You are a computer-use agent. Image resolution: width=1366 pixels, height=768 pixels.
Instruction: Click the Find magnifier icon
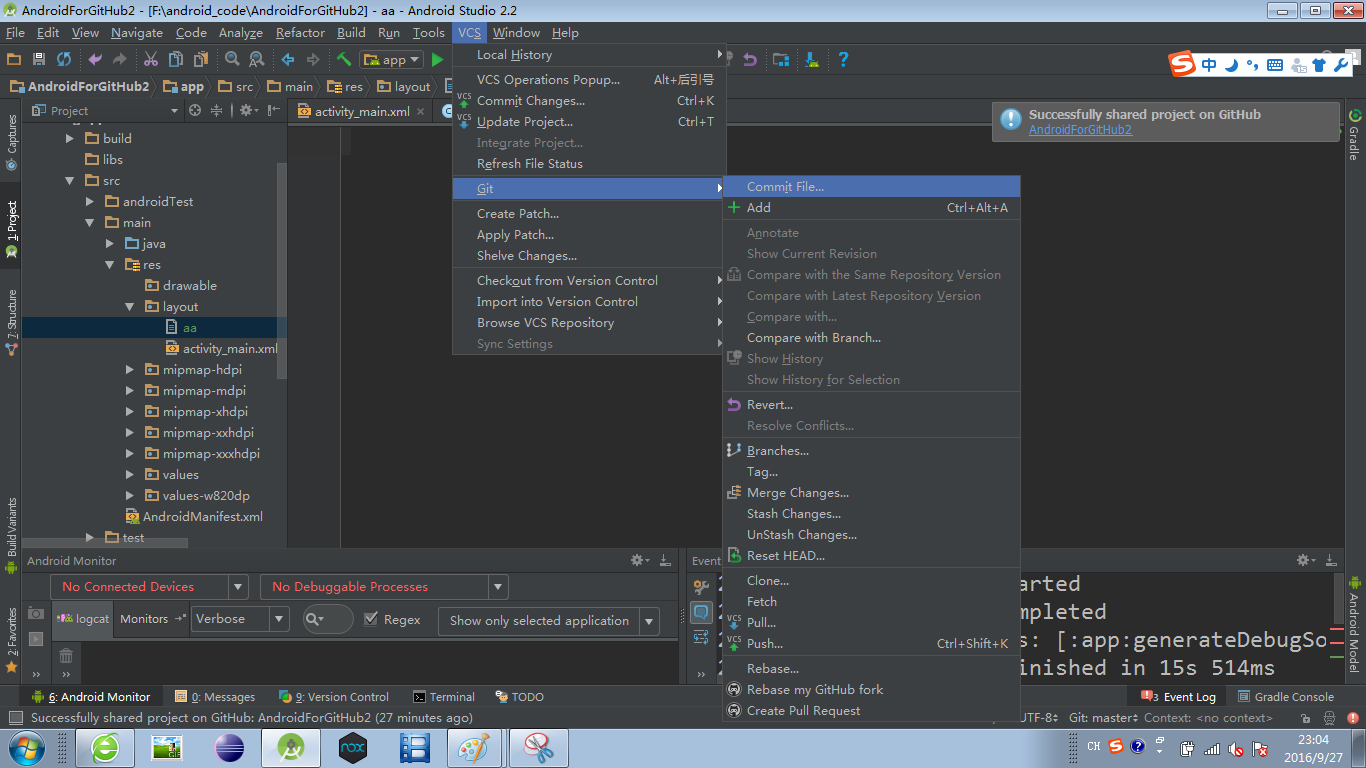232,60
